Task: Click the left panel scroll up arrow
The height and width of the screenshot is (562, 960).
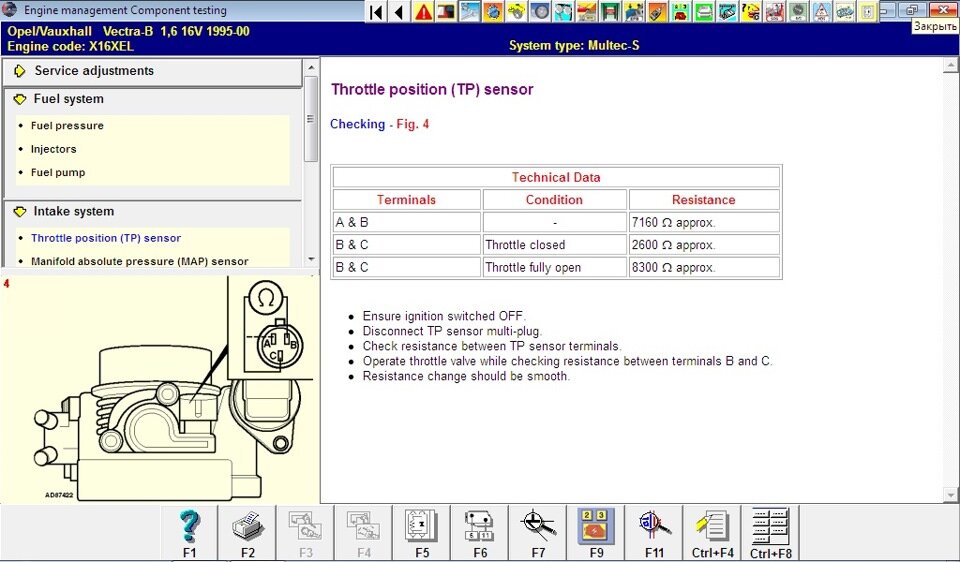Action: pyautogui.click(x=311, y=67)
